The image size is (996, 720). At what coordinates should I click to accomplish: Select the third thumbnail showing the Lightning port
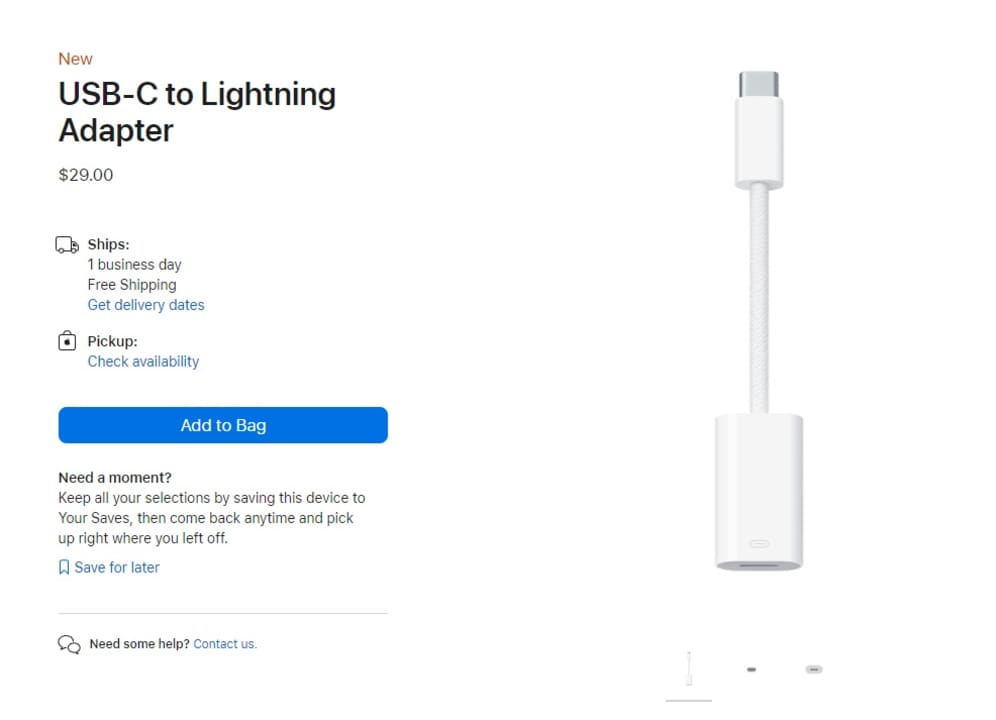pyautogui.click(x=814, y=669)
